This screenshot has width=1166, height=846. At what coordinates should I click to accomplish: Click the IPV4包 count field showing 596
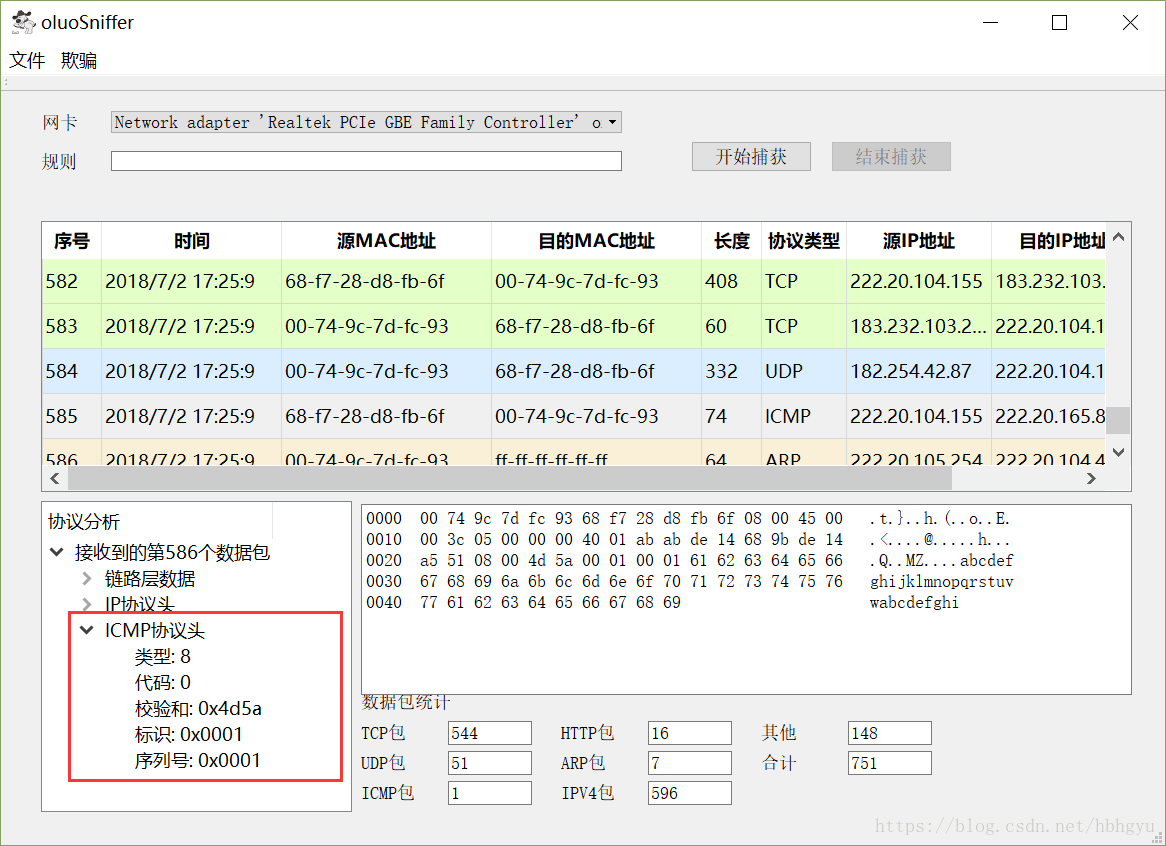coord(689,793)
